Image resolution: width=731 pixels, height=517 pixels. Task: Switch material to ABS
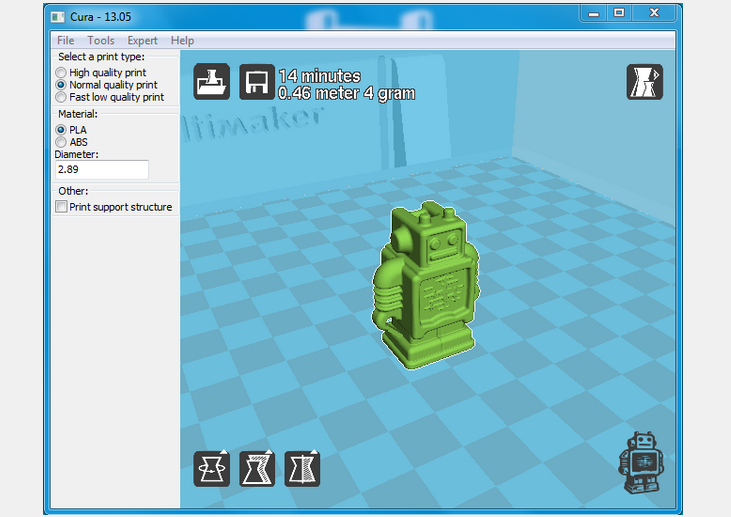61,142
